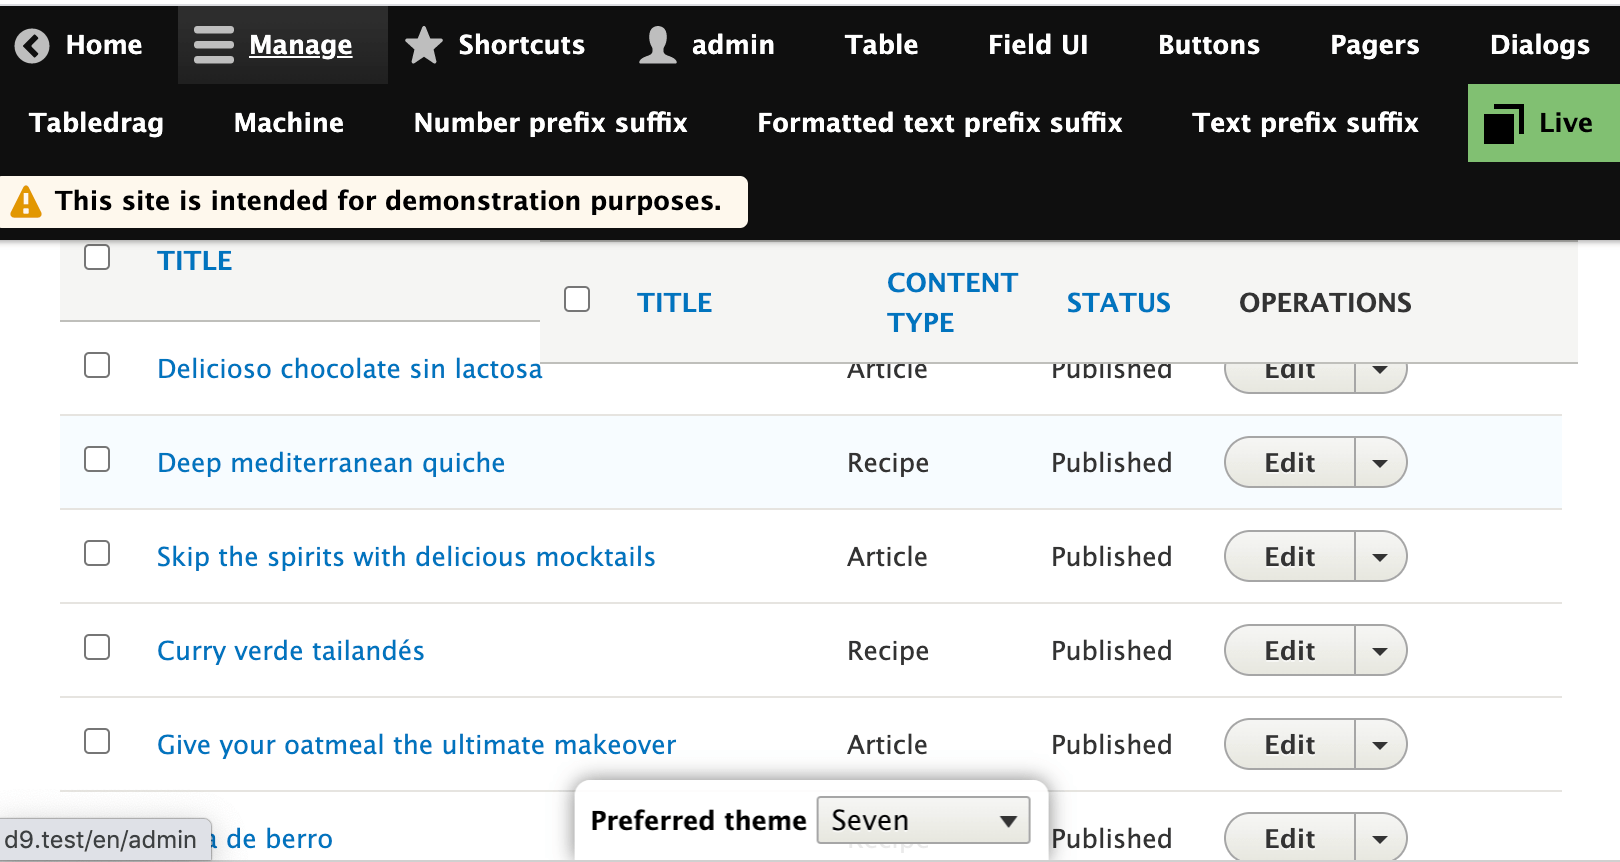Click the Live workspace icon
Screen dimensions: 1620x862
pyautogui.click(x=1503, y=123)
